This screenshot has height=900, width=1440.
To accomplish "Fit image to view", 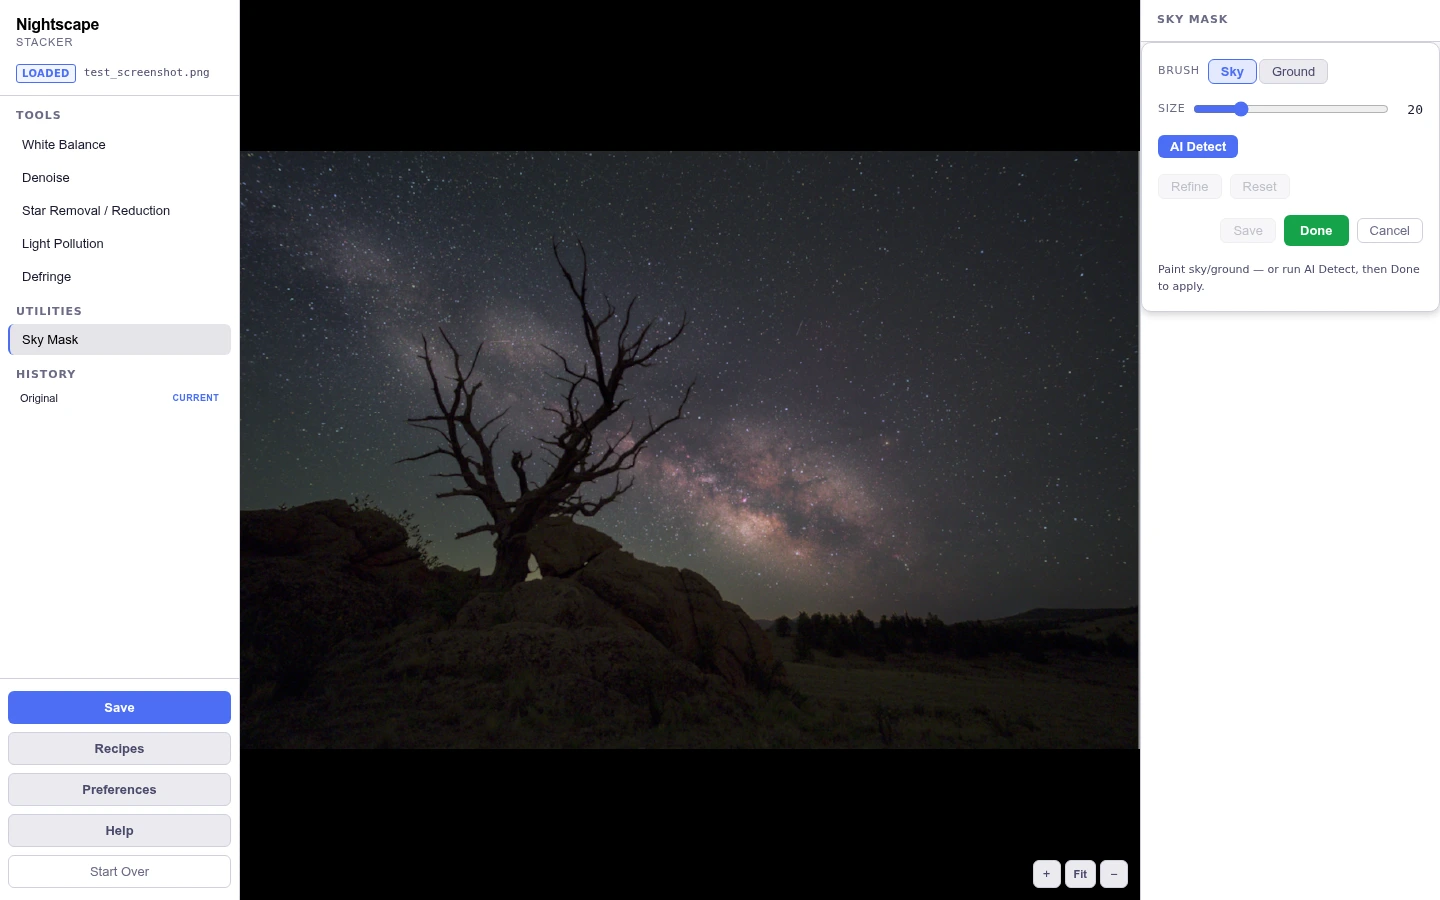I will (x=1080, y=874).
